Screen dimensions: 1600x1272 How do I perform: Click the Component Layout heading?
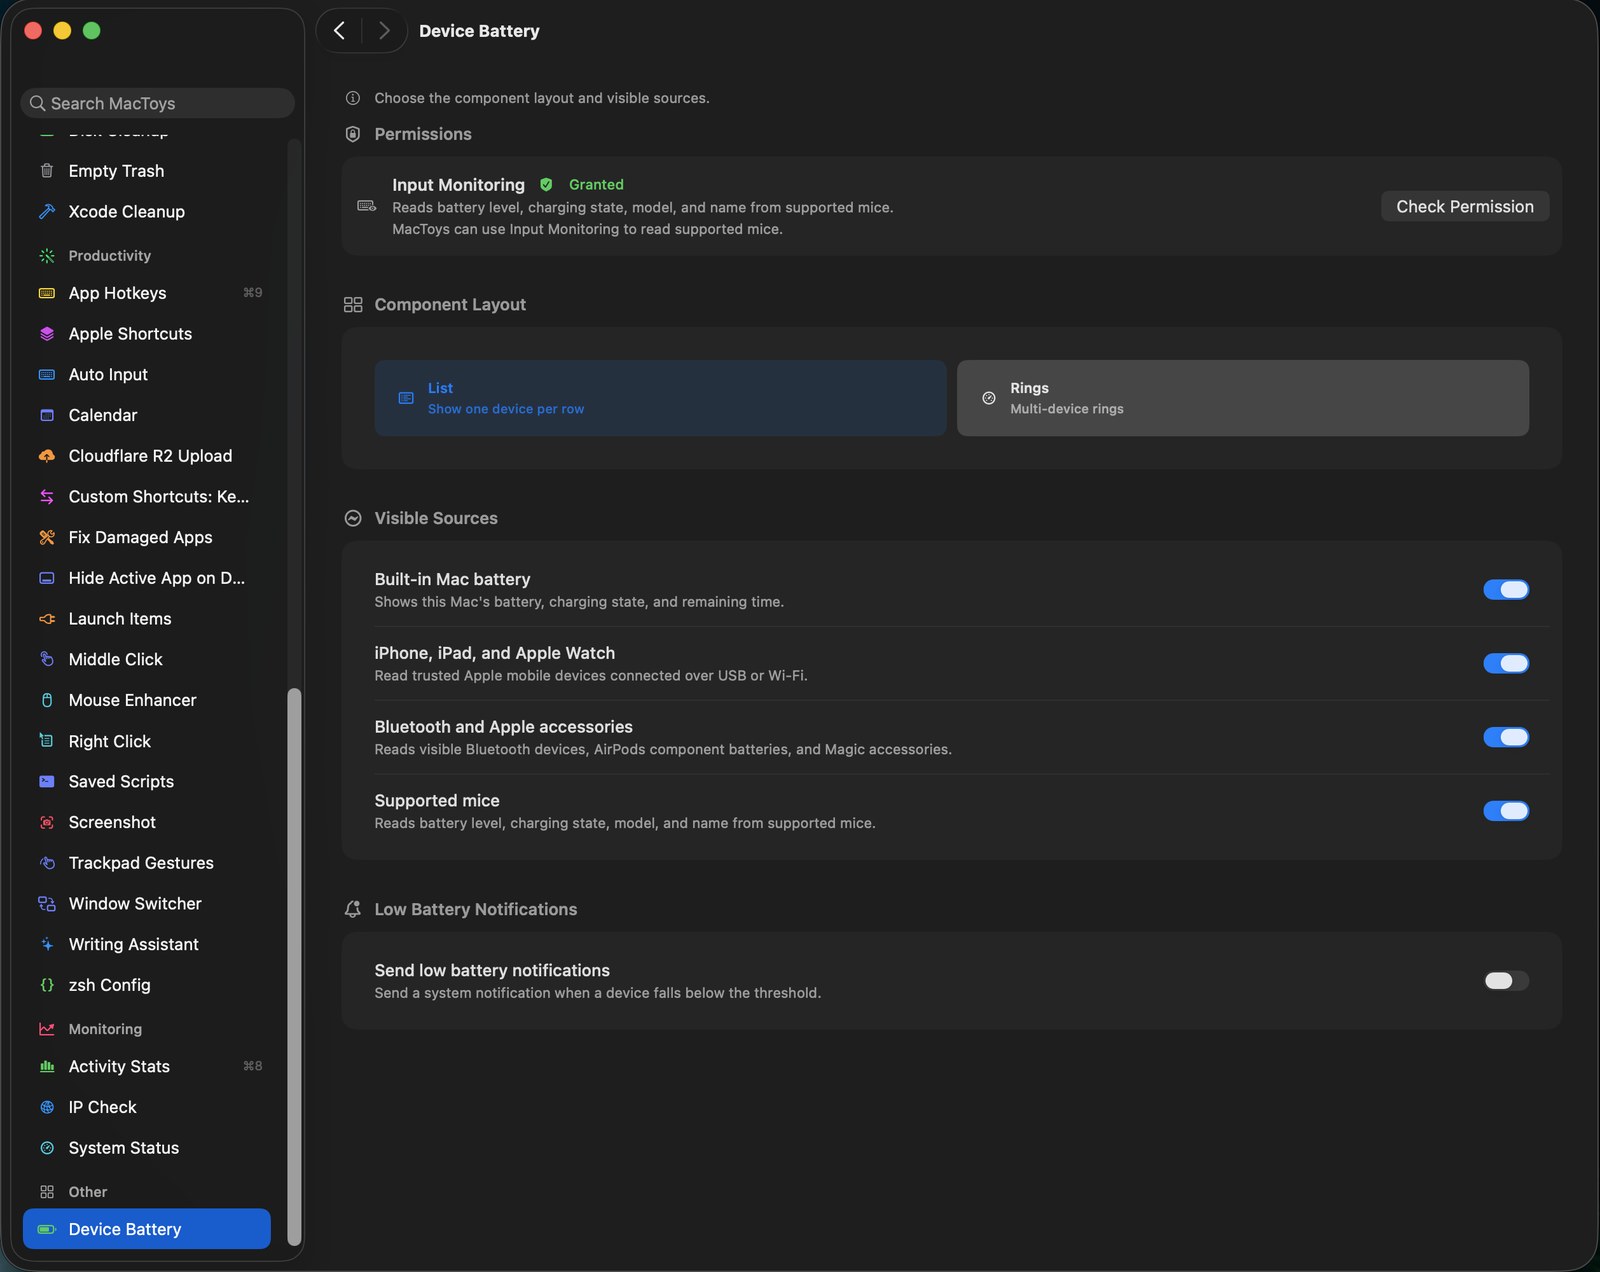pos(450,304)
